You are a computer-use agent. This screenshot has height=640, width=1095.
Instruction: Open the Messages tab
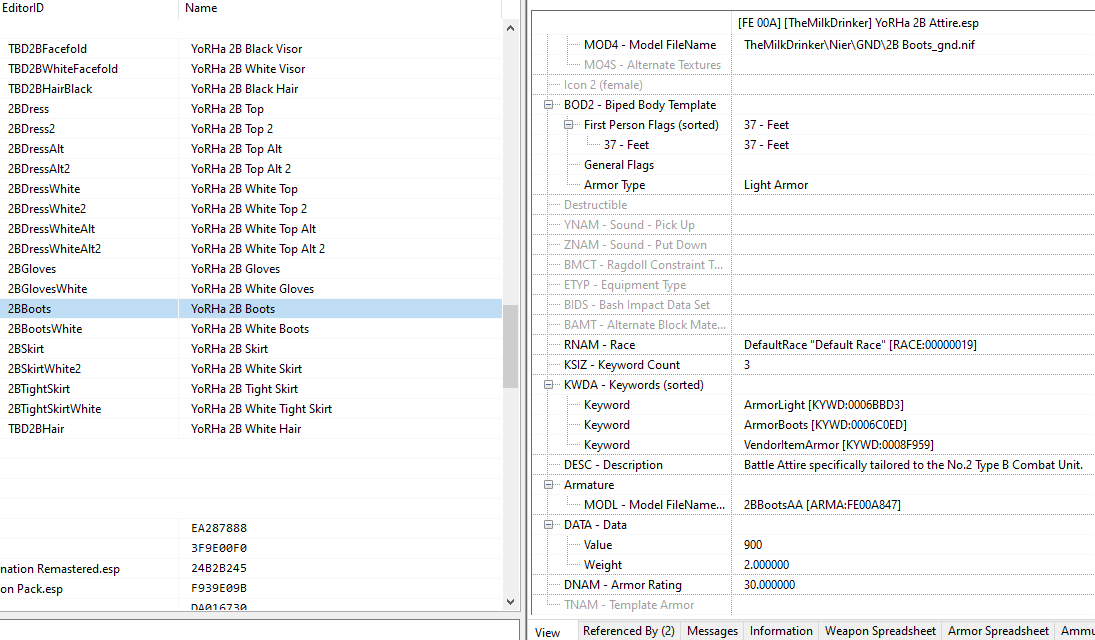tap(712, 631)
